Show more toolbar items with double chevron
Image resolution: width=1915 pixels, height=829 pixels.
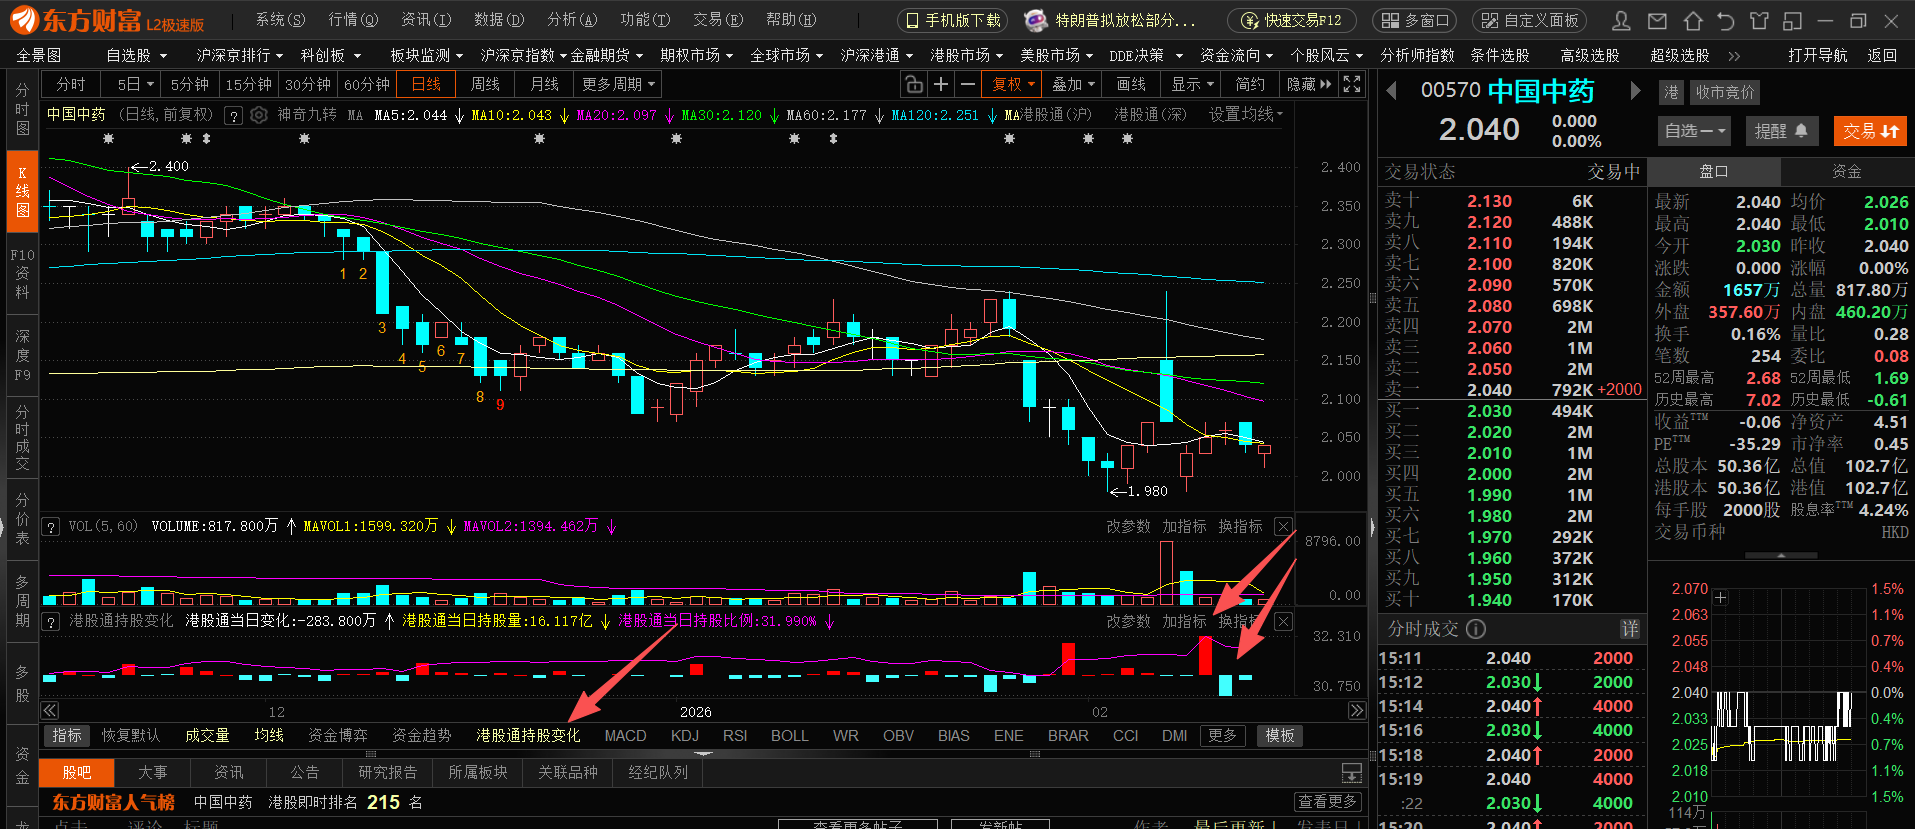coord(1734,56)
